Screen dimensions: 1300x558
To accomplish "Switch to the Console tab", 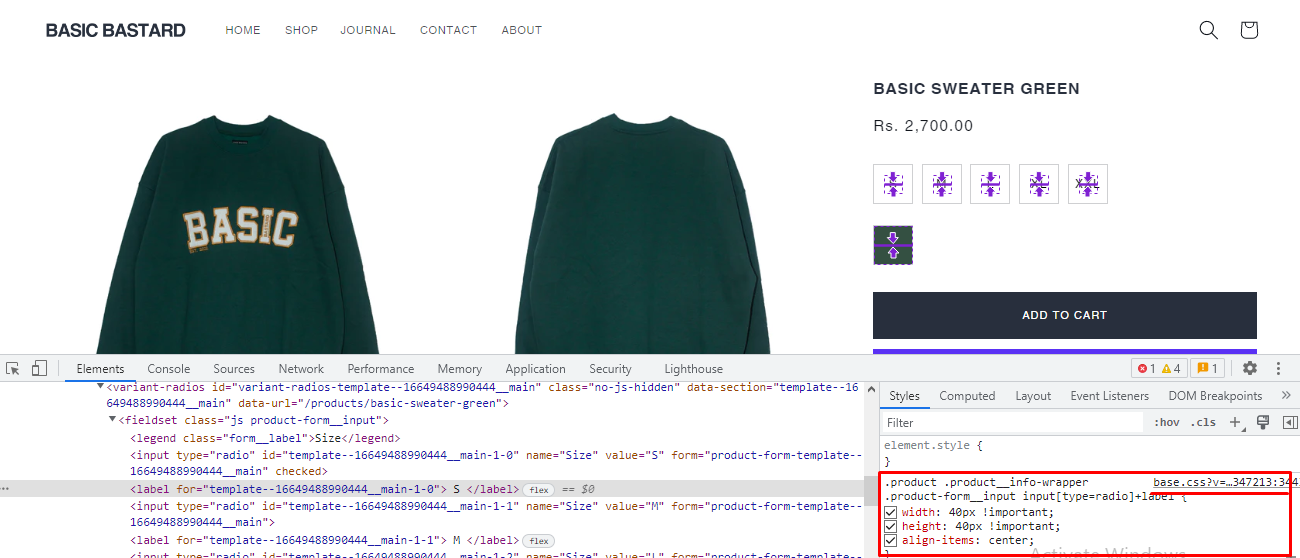I will coord(168,368).
